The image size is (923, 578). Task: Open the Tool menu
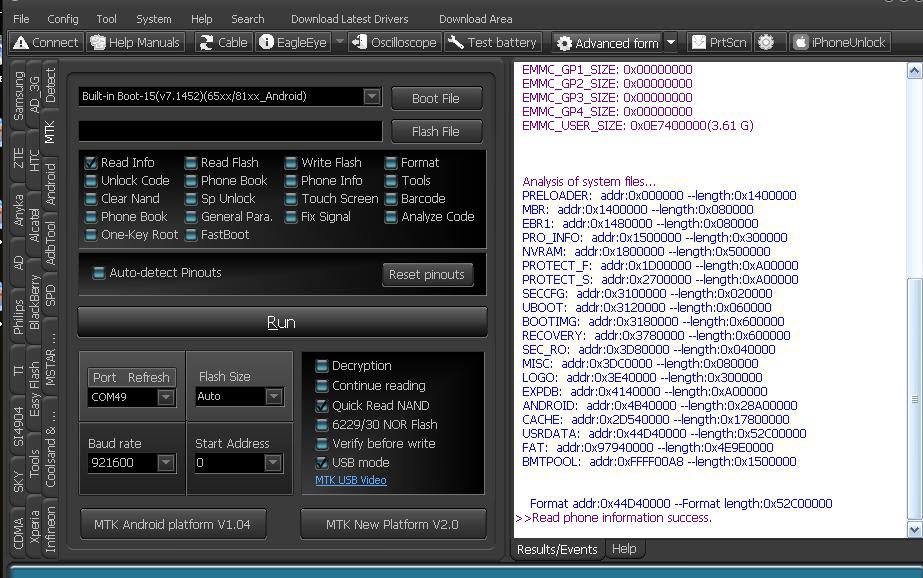pos(107,19)
